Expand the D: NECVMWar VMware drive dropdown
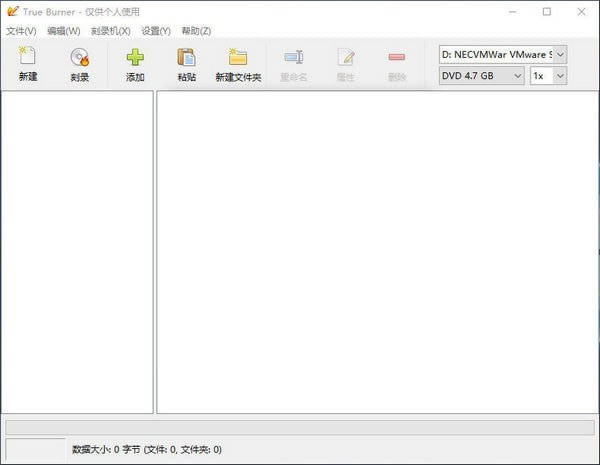The image size is (600, 465). tap(560, 54)
